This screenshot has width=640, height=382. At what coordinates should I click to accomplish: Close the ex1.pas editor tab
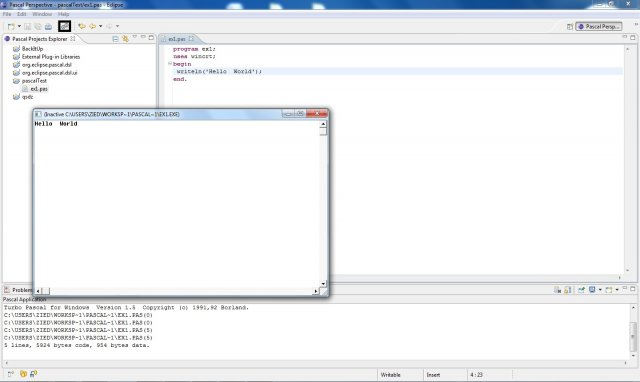point(191,38)
